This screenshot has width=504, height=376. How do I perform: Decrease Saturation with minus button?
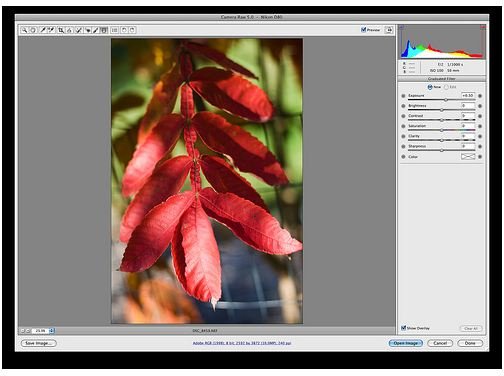pyautogui.click(x=403, y=126)
